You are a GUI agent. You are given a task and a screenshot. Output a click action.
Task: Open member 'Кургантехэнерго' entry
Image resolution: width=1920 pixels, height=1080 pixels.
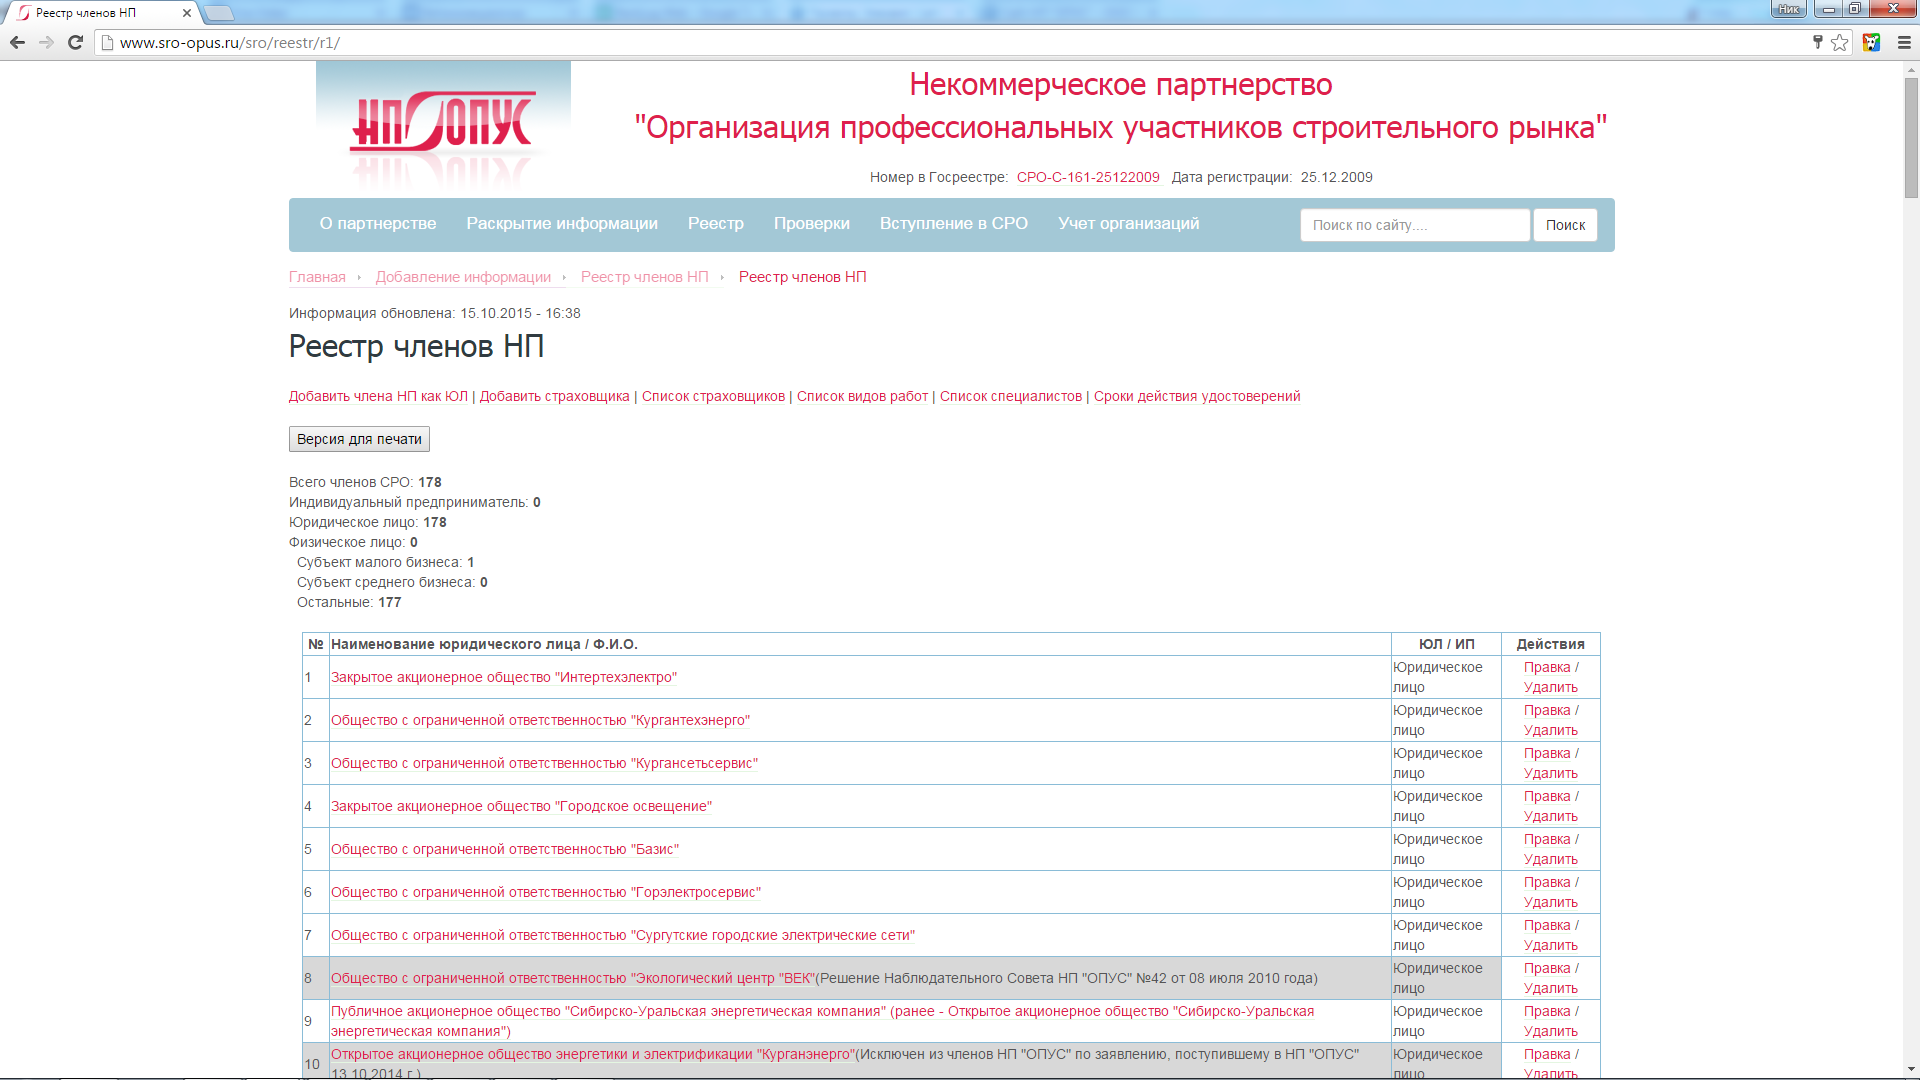pyautogui.click(x=540, y=721)
